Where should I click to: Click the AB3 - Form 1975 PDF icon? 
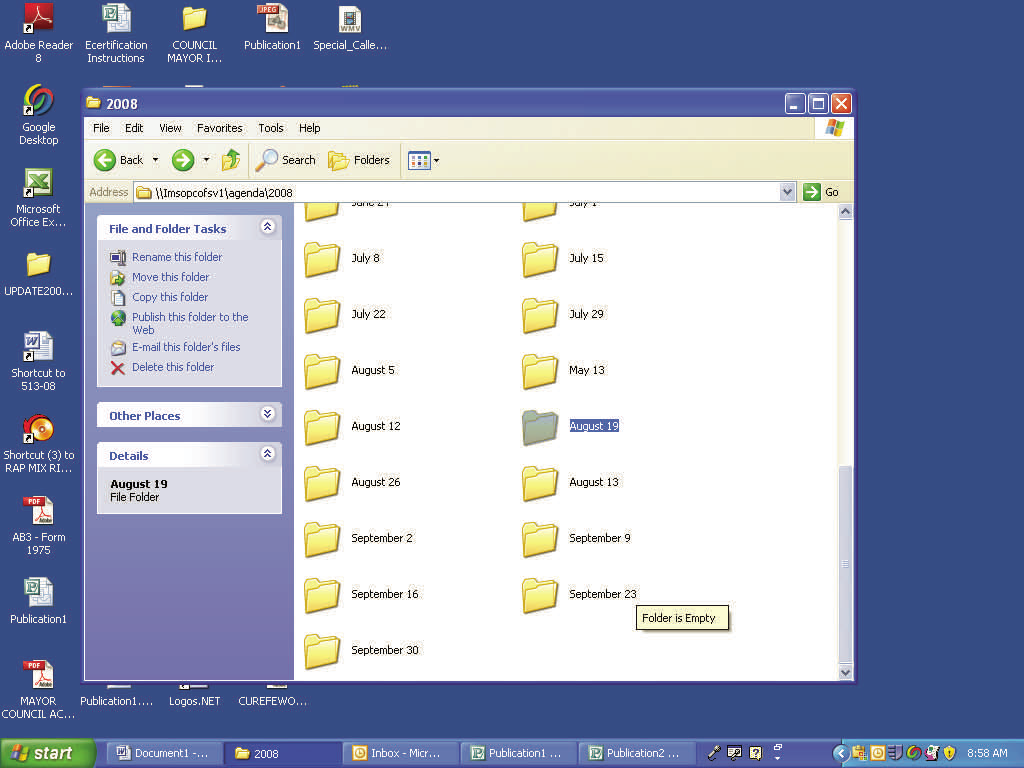[x=39, y=526]
